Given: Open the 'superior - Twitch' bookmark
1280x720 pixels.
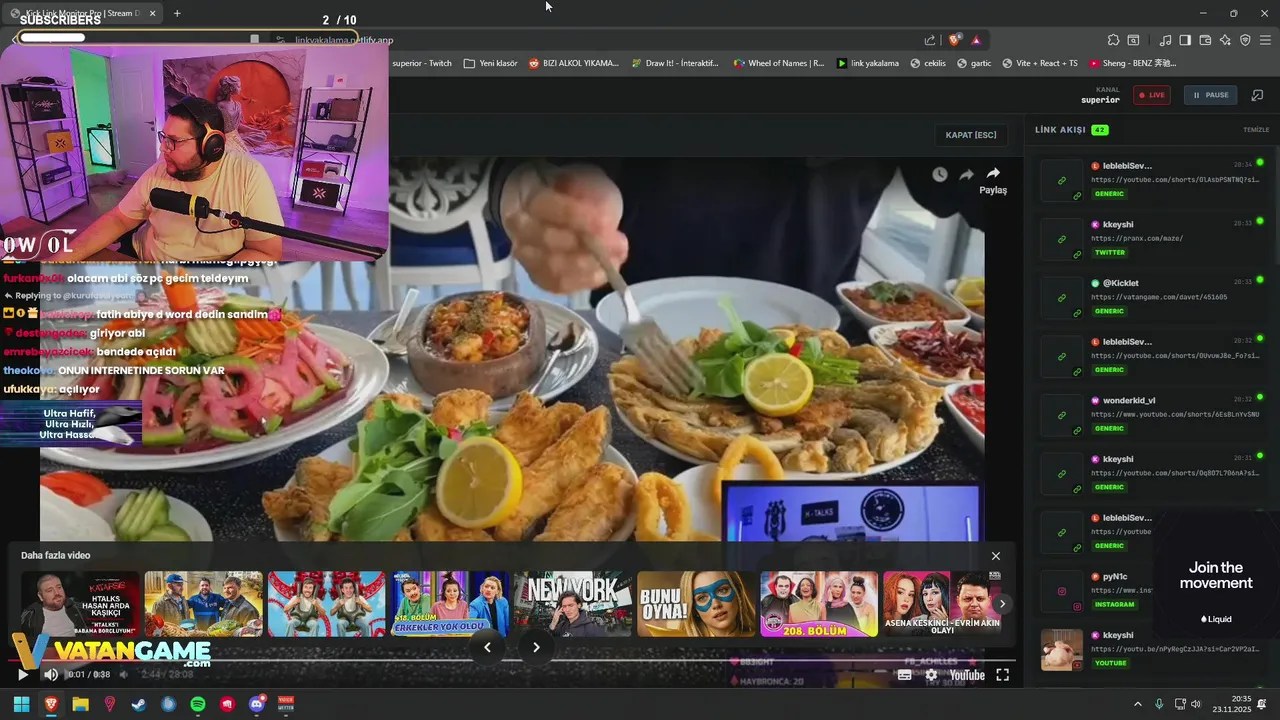Looking at the screenshot, I should coord(422,63).
